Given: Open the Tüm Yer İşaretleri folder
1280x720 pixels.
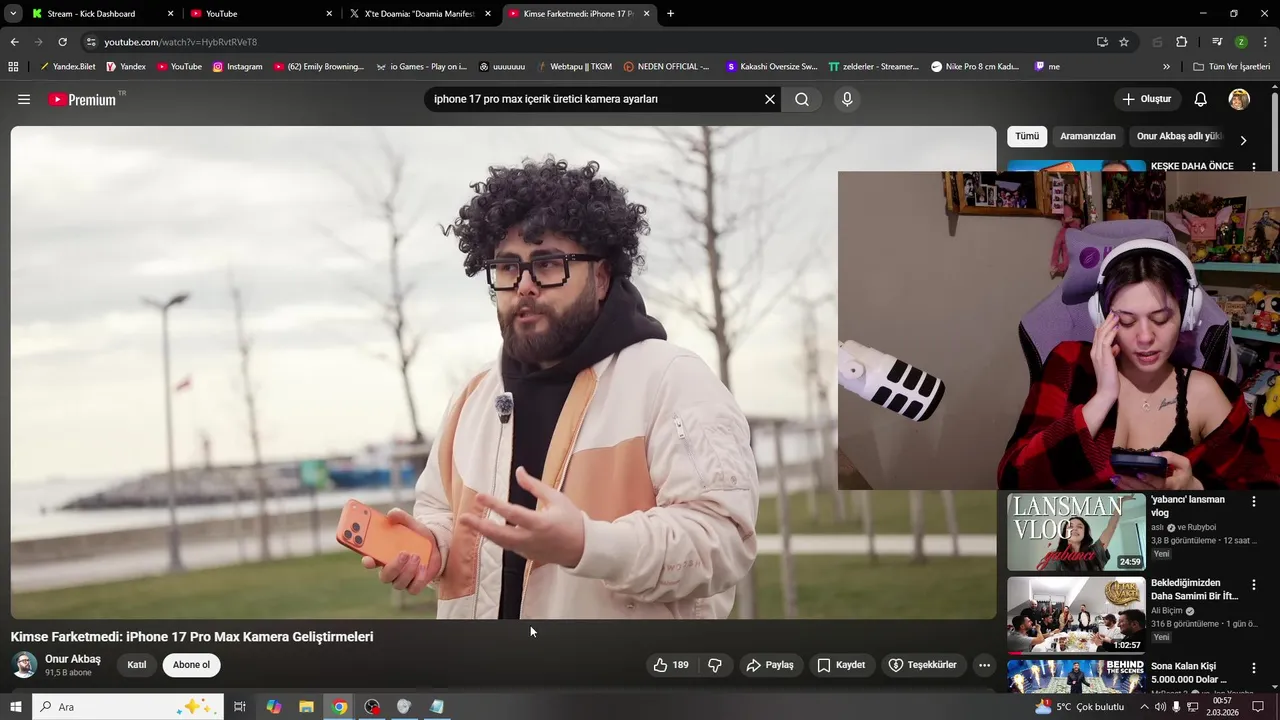Looking at the screenshot, I should [x=1231, y=67].
